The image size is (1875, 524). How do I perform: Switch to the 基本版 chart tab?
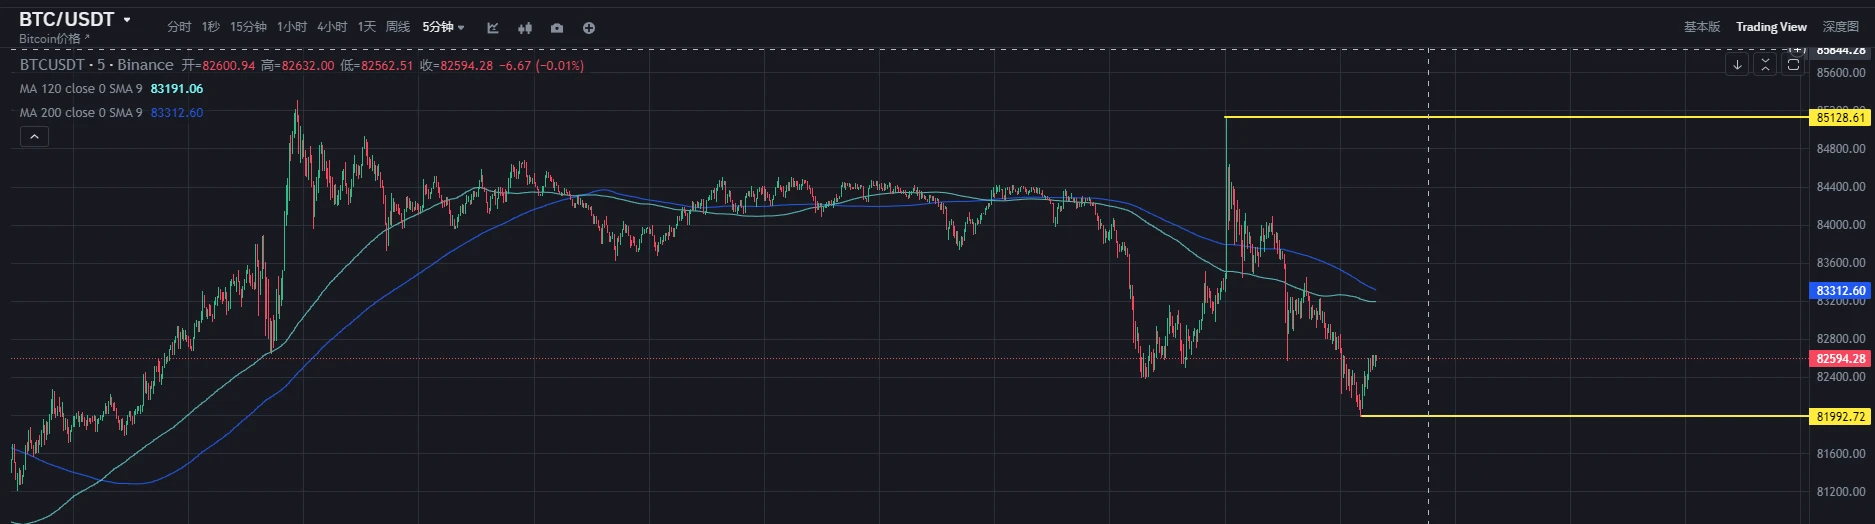point(1701,27)
